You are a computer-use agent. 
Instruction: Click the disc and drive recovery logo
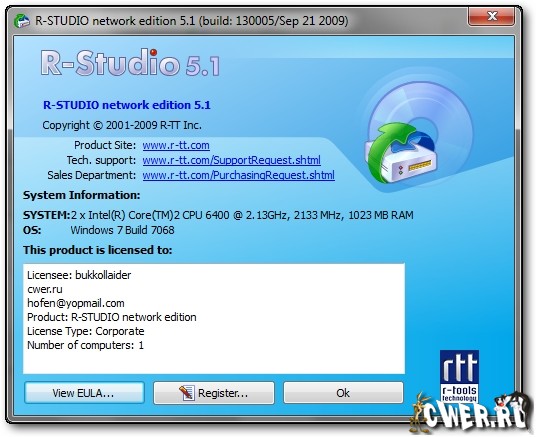coord(418,132)
